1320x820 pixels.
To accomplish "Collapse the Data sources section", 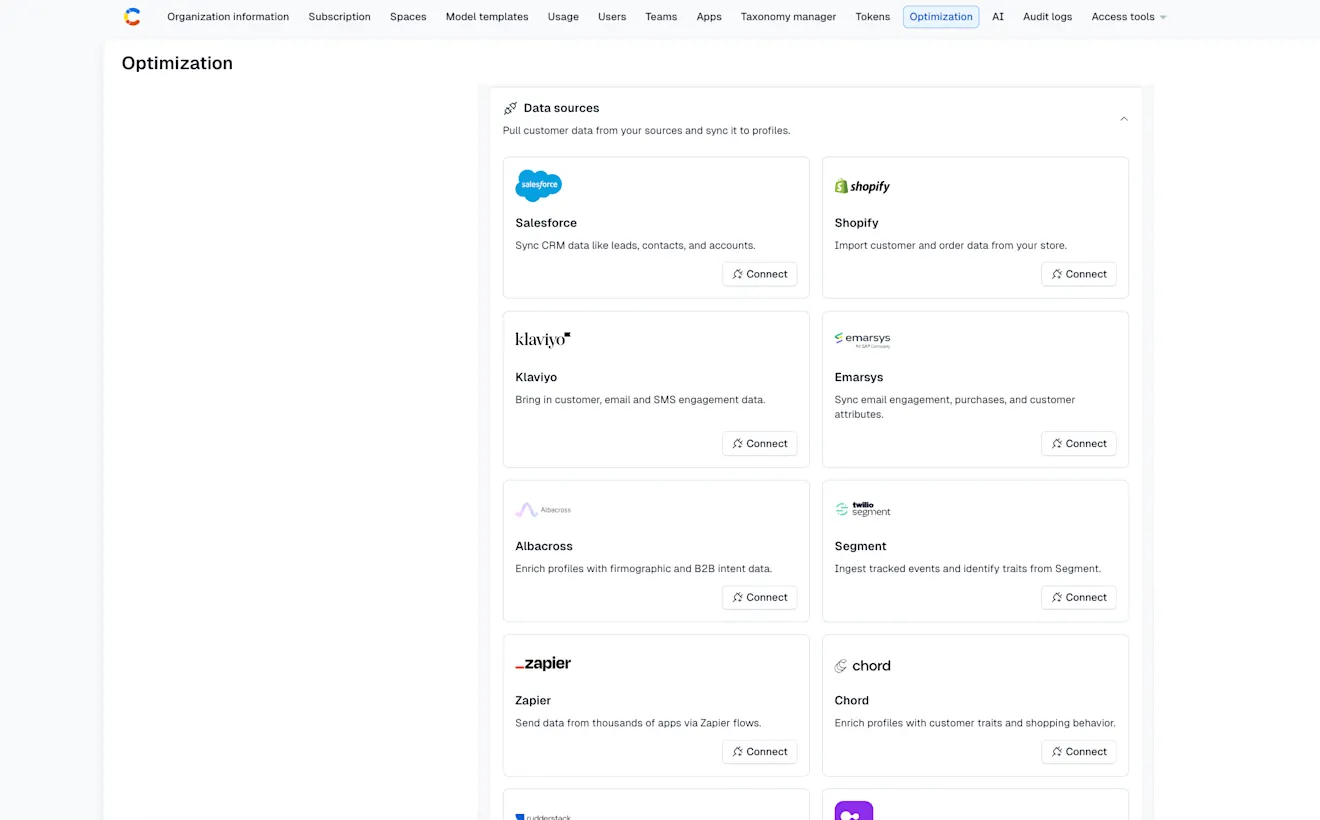I will coord(1123,117).
